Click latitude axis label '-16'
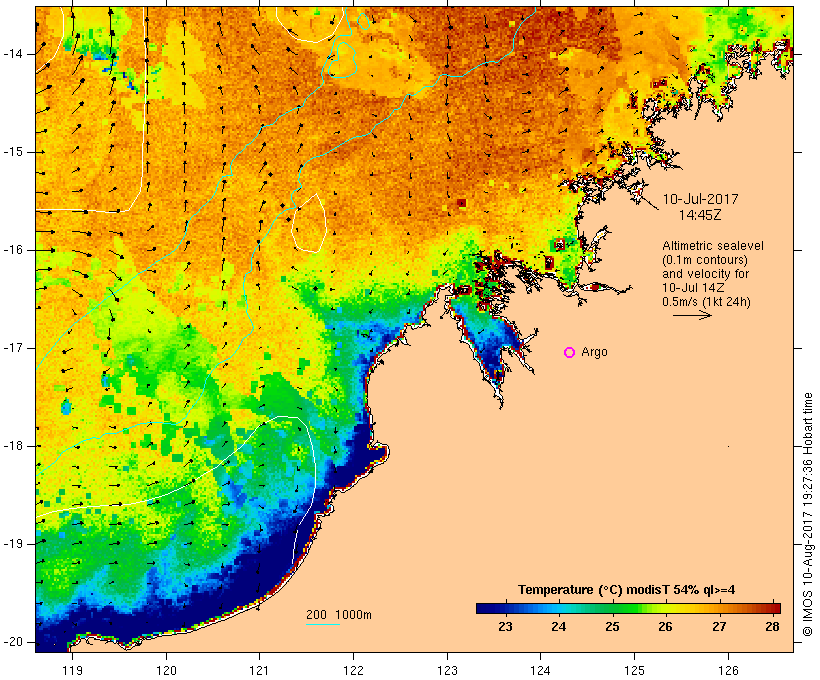The image size is (820, 680). click(x=13, y=250)
